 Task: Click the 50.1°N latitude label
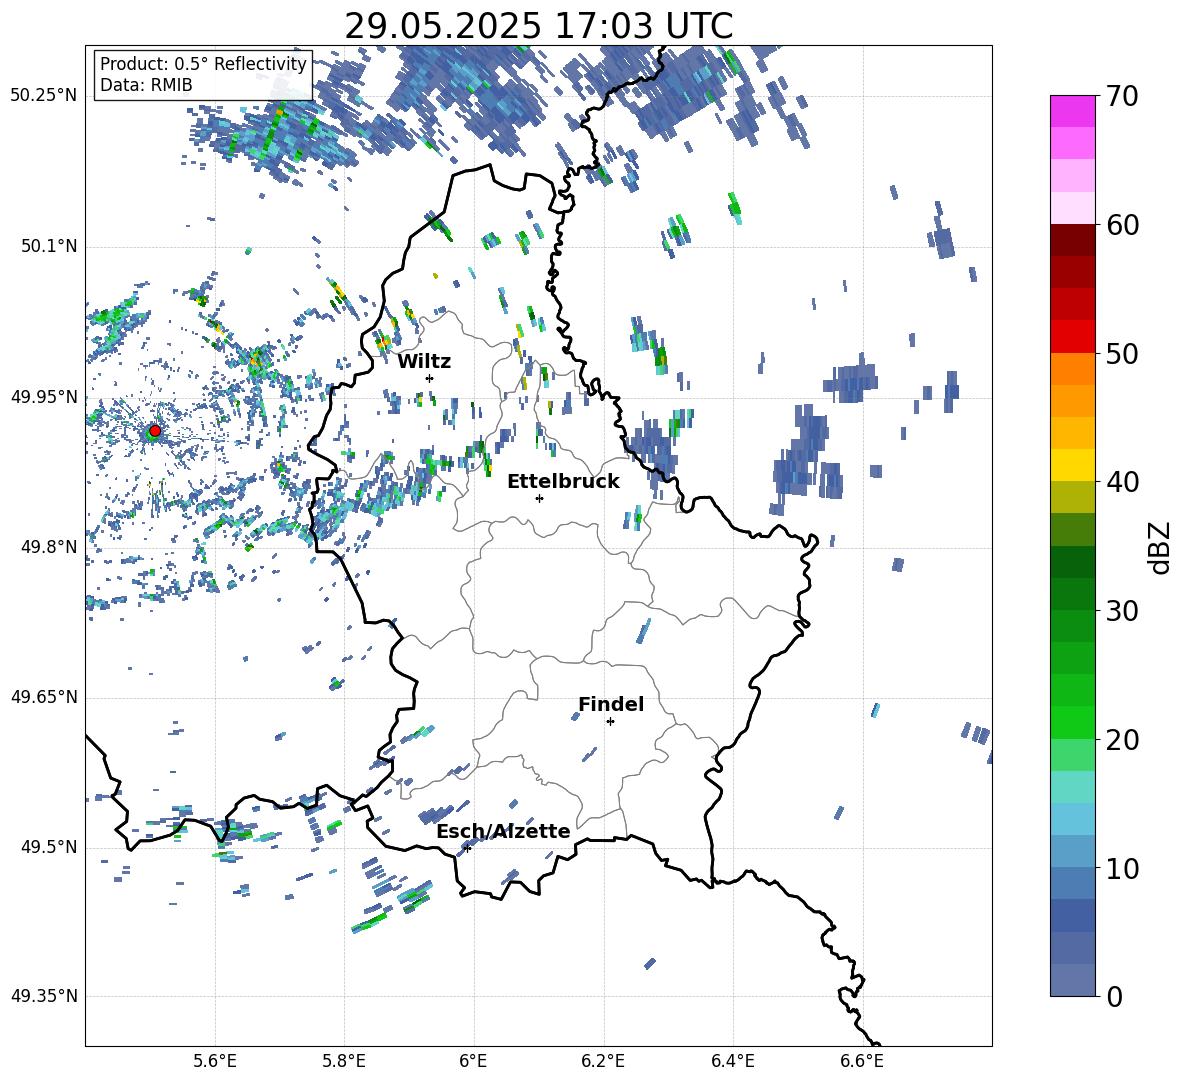pyautogui.click(x=49, y=246)
